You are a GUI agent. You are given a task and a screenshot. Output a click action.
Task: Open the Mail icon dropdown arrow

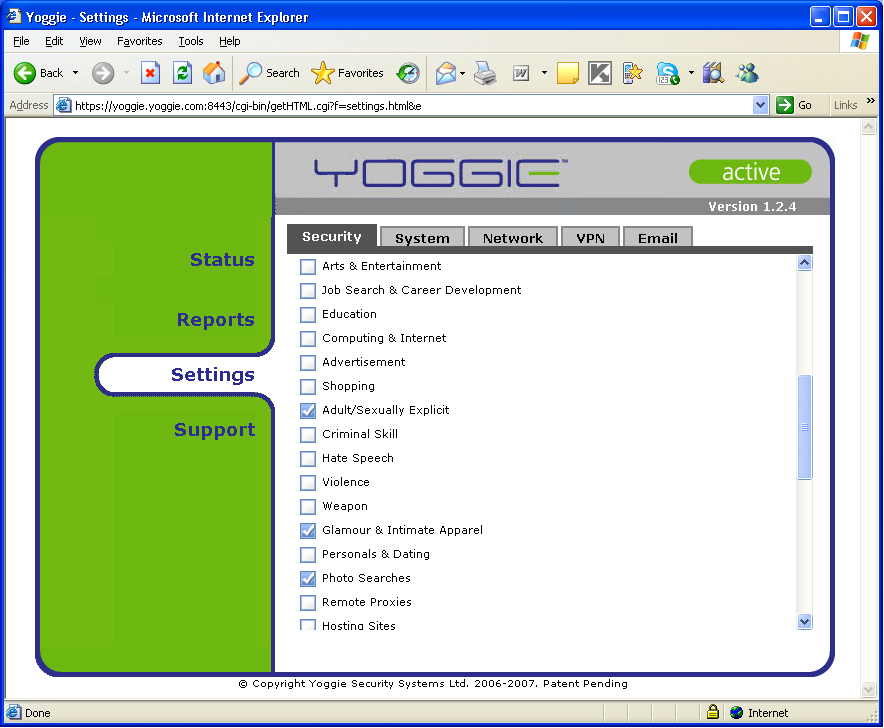[462, 73]
